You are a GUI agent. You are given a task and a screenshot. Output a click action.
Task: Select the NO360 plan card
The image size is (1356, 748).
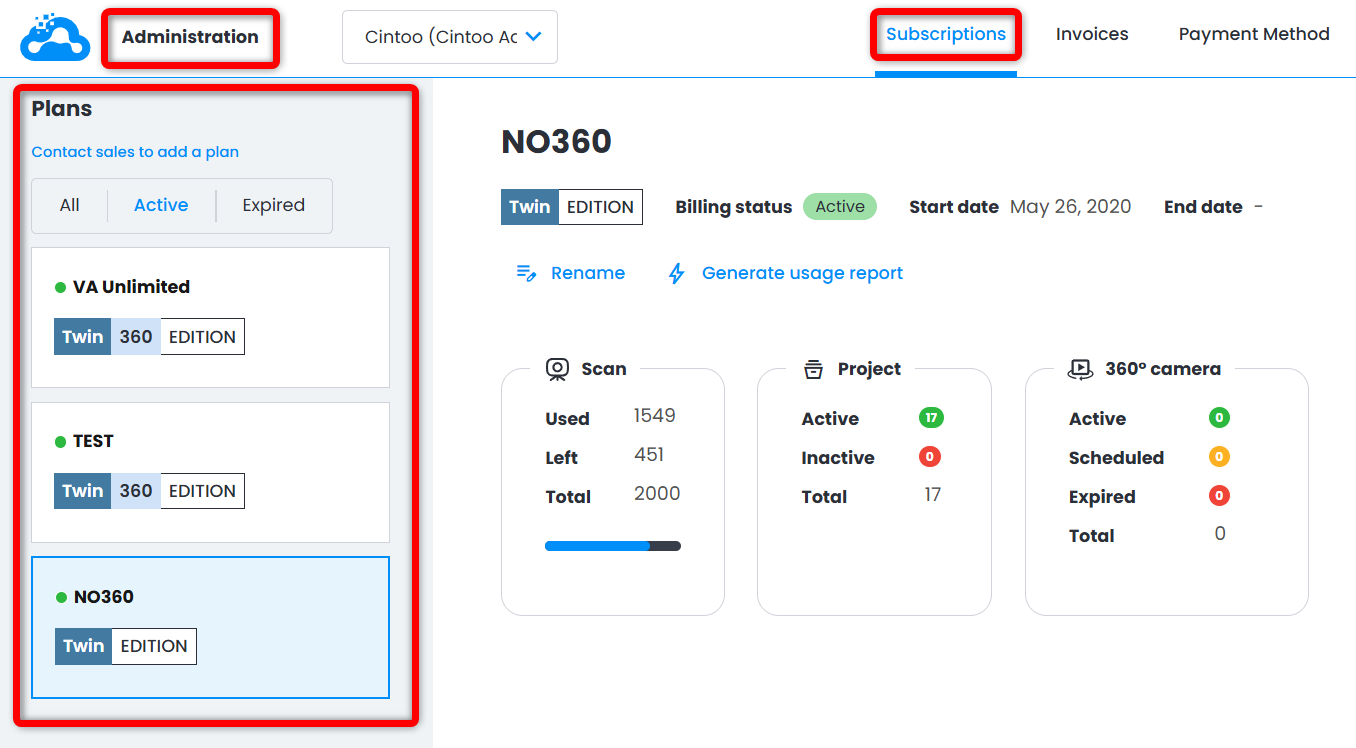211,627
